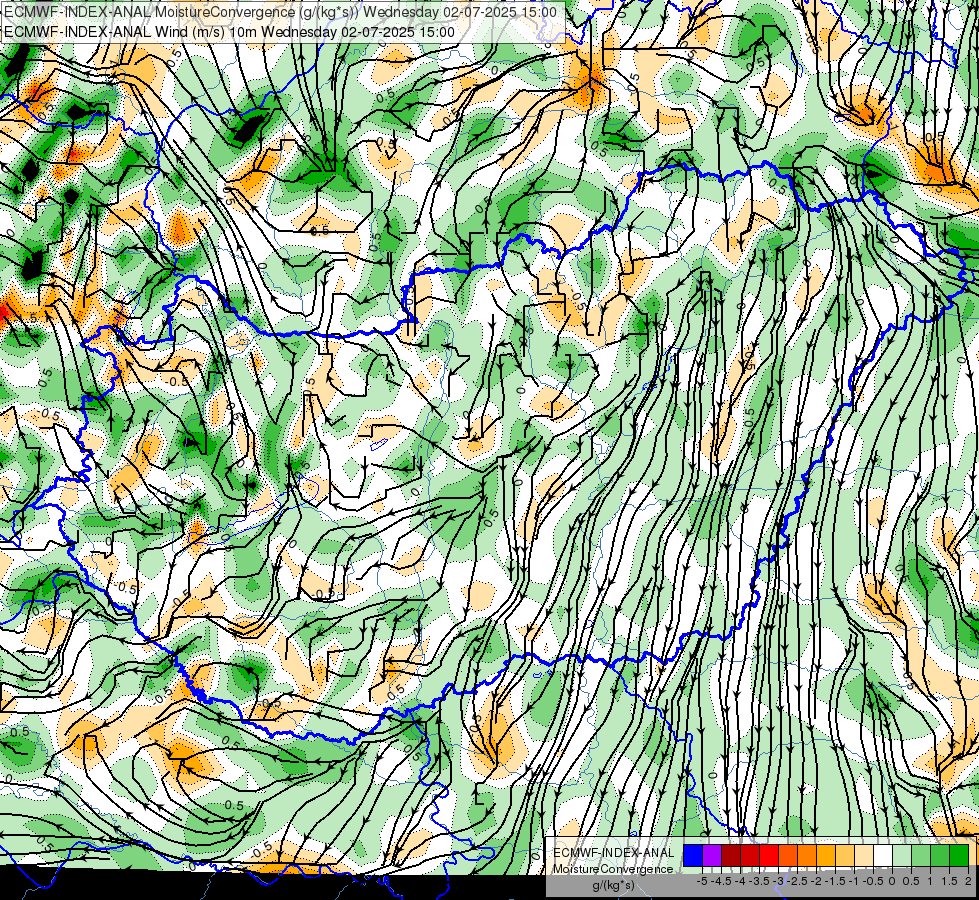The width and height of the screenshot is (979, 900).
Task: Select the white legend swatch left of 0
Action: (883, 856)
